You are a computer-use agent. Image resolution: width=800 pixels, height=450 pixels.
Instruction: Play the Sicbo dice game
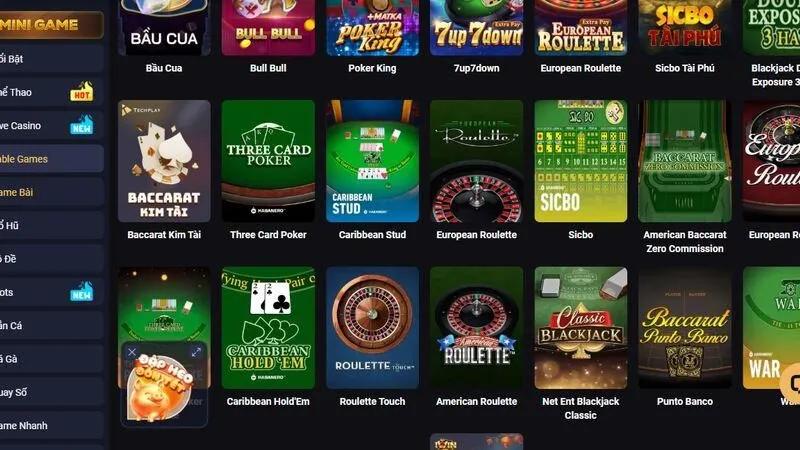click(x=581, y=161)
